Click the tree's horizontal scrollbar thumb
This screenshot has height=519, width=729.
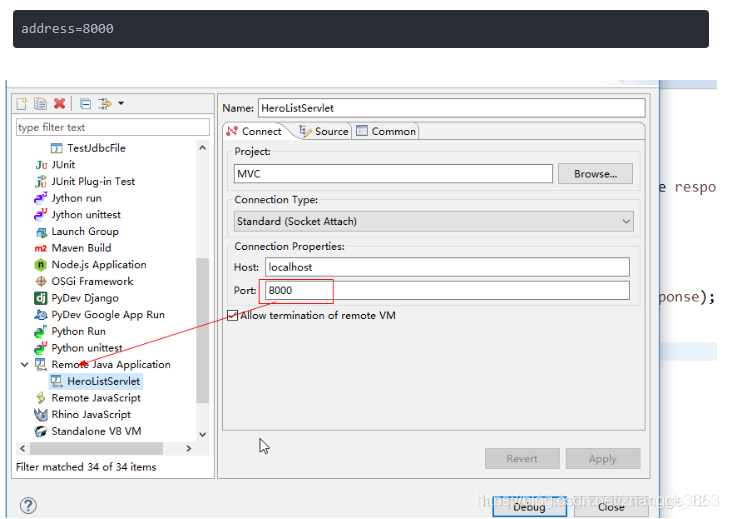pos(97,448)
